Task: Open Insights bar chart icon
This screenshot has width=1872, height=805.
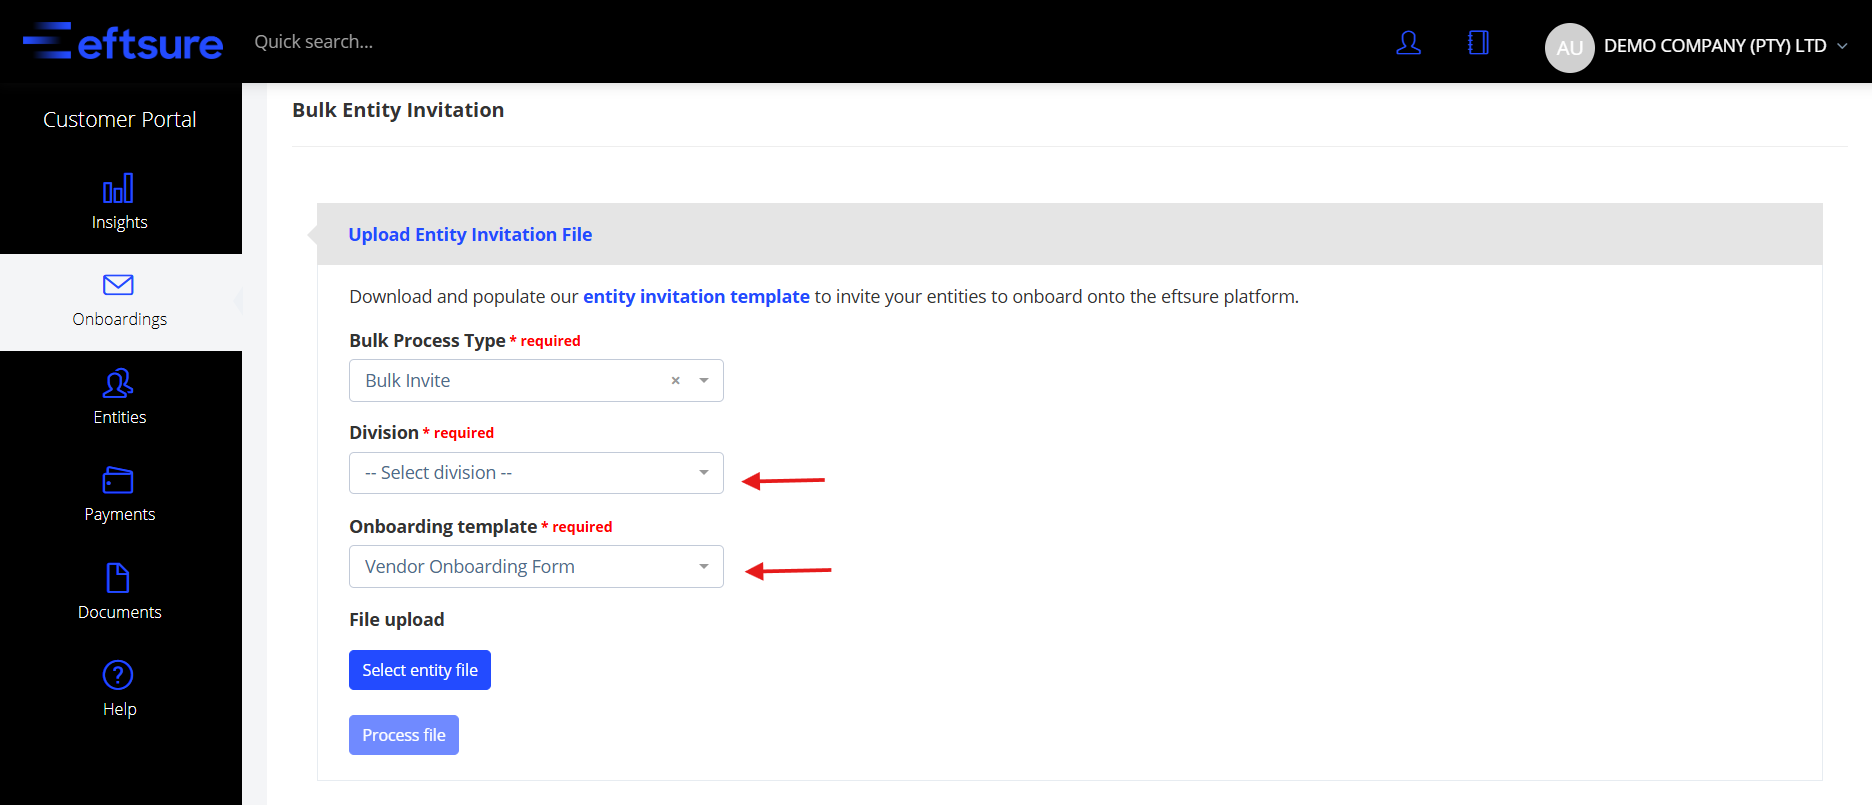Action: pyautogui.click(x=118, y=188)
